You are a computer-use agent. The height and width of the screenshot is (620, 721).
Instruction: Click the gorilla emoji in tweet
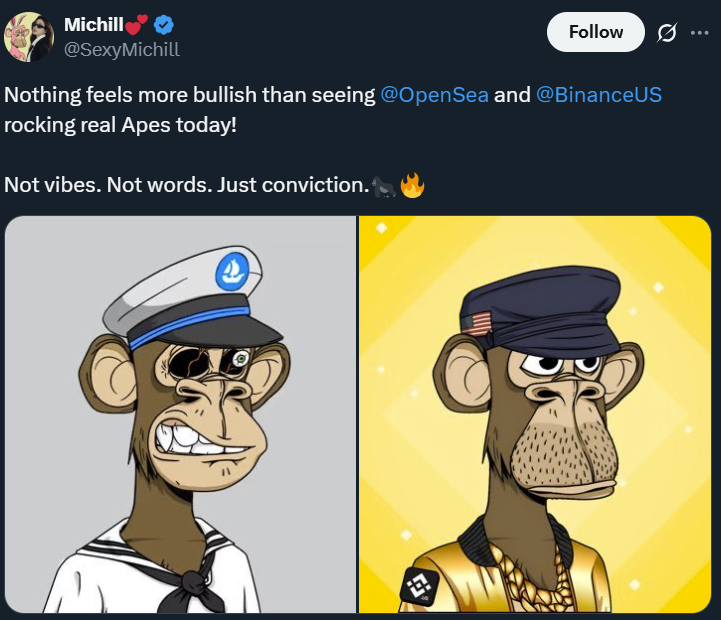tap(383, 185)
